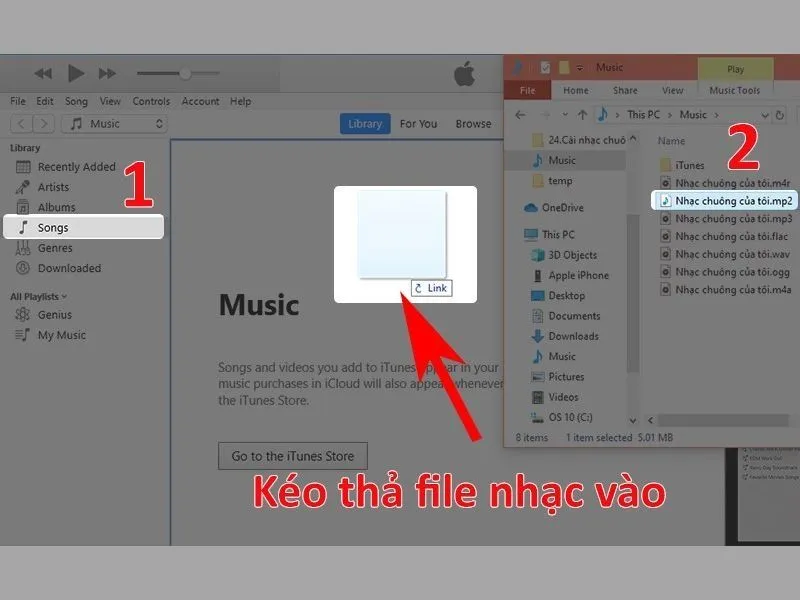
Task: Switch to the Library tab
Action: click(365, 123)
